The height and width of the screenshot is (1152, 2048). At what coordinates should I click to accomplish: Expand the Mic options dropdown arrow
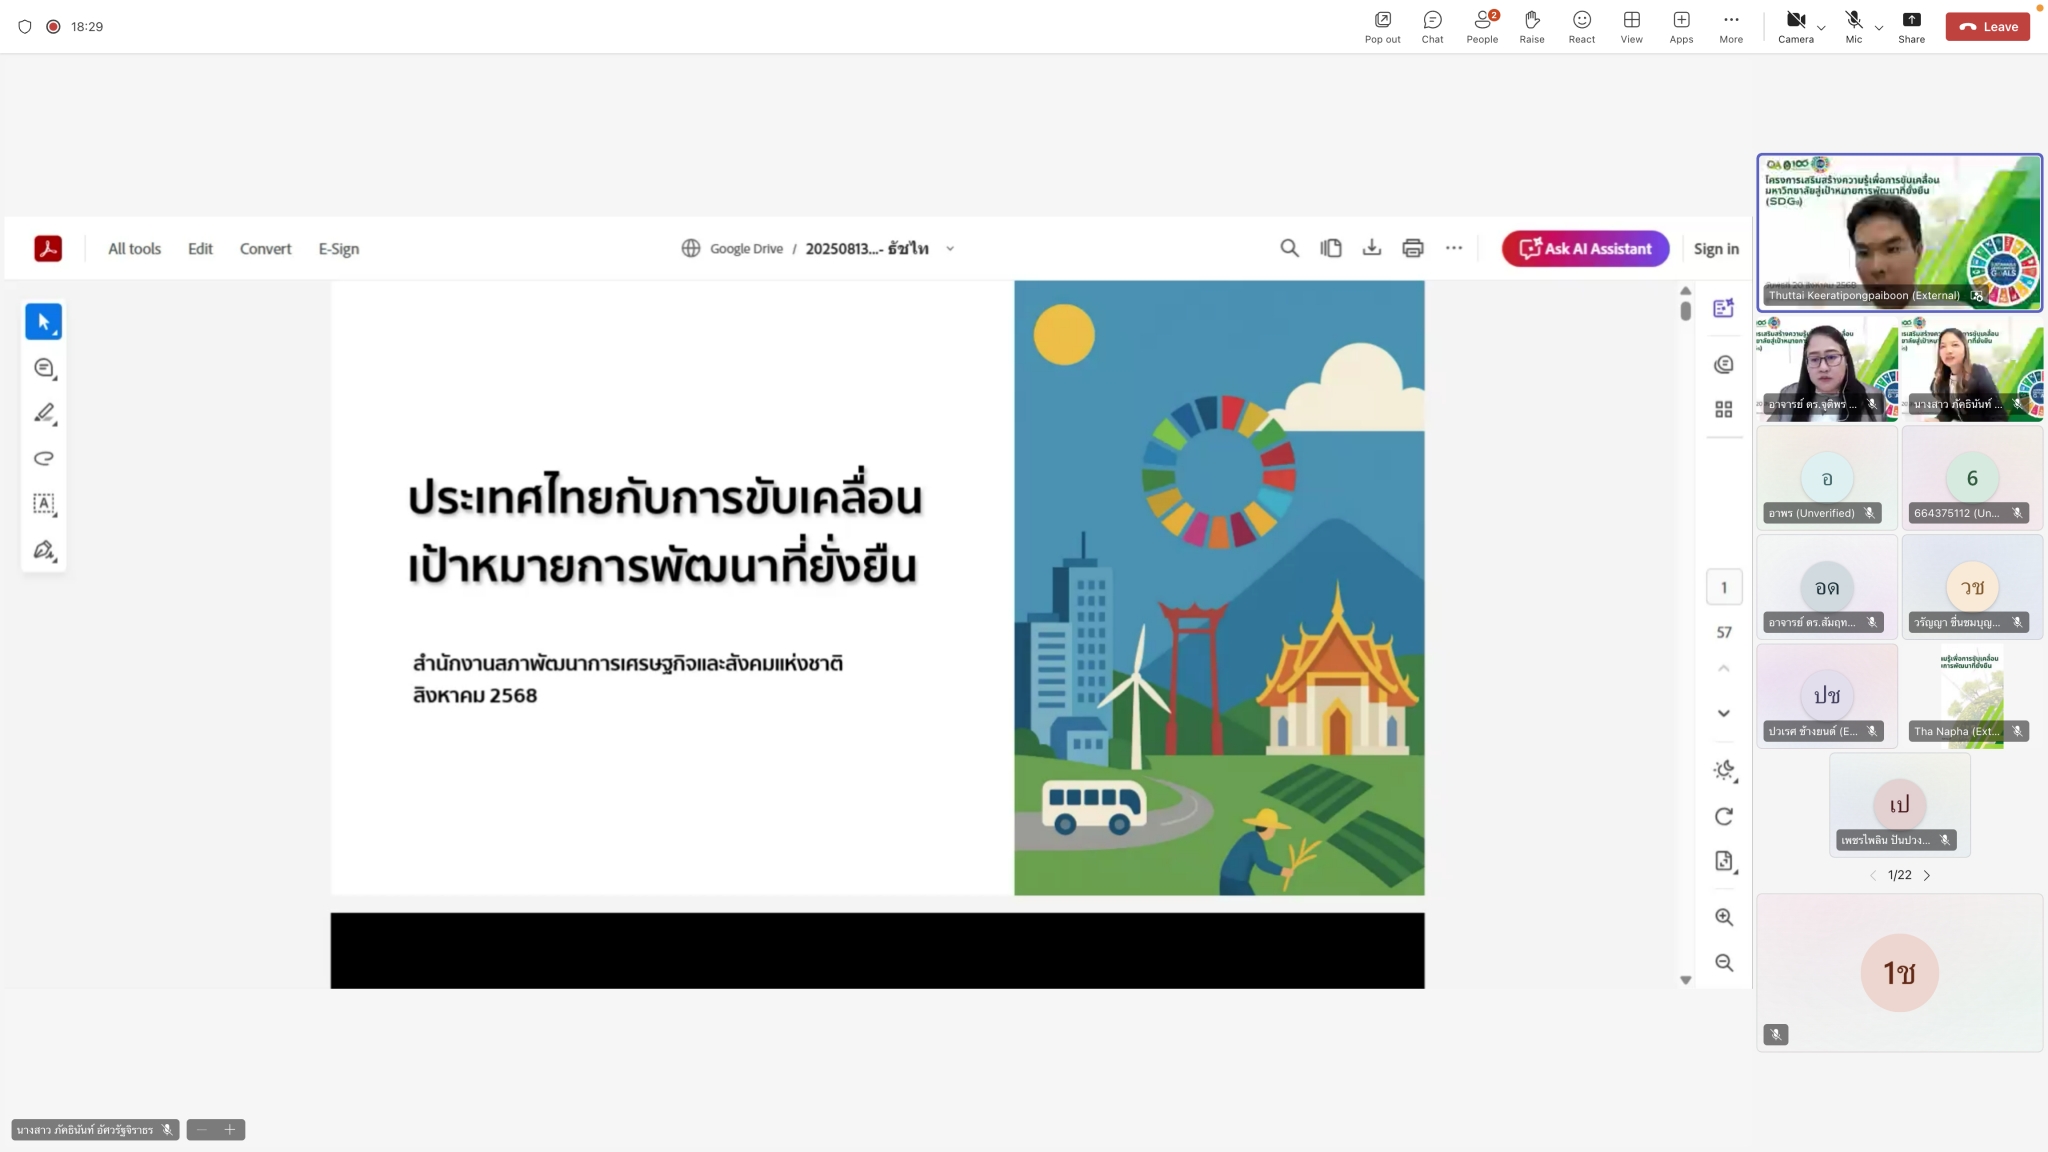click(1879, 28)
